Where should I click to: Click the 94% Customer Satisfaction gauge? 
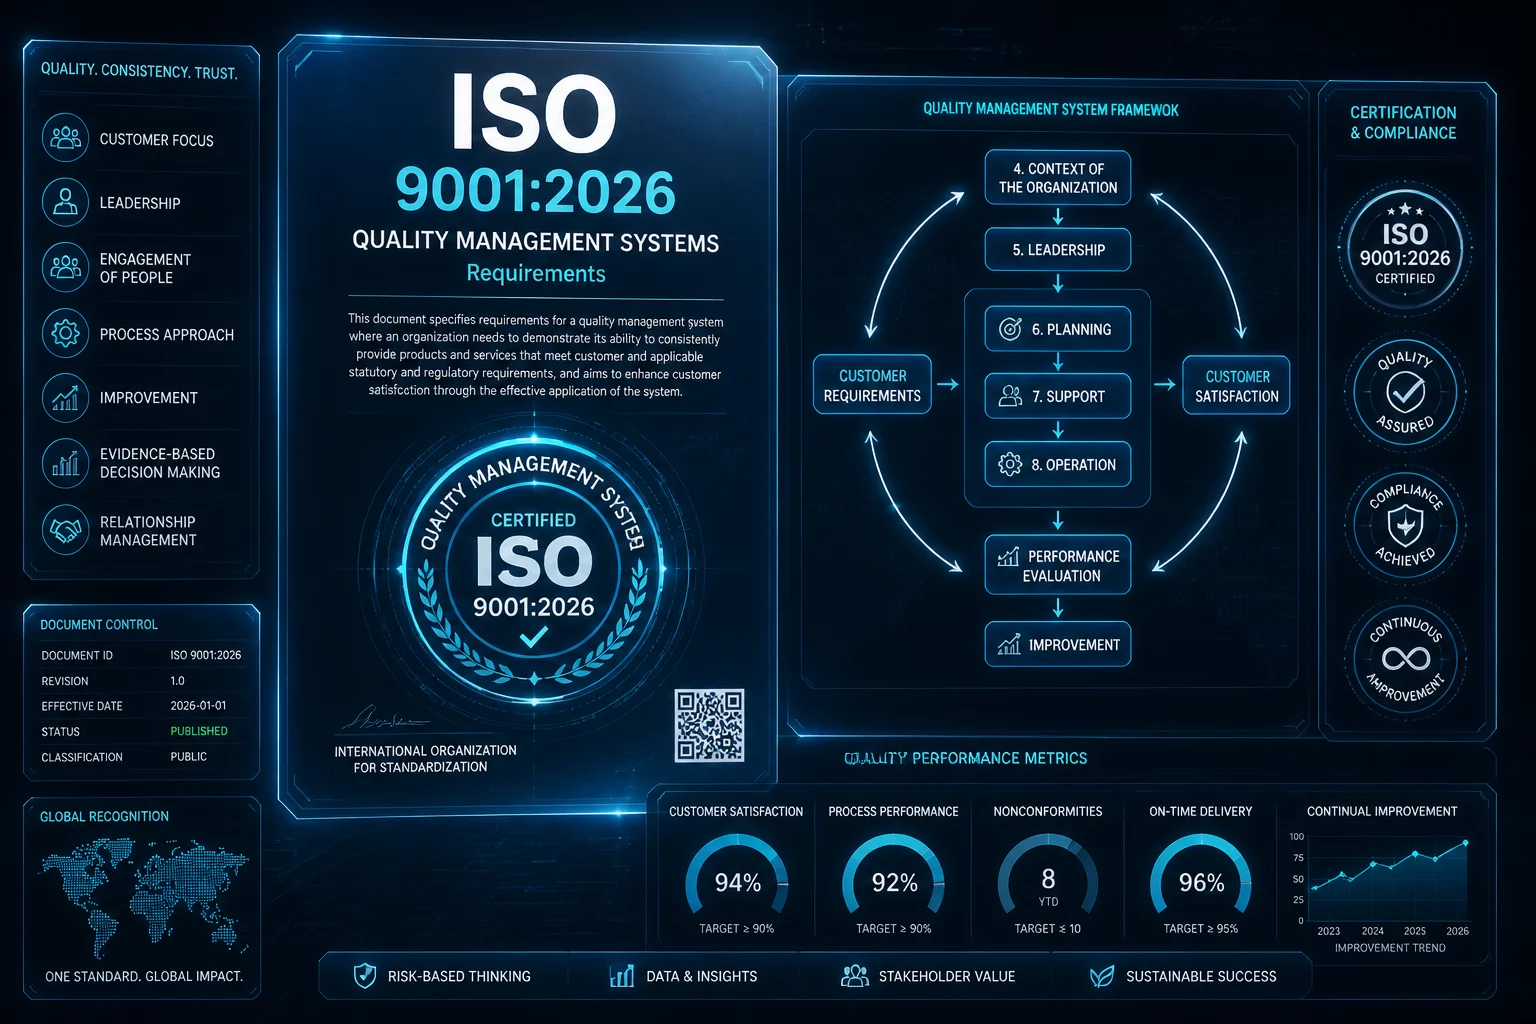pyautogui.click(x=737, y=877)
